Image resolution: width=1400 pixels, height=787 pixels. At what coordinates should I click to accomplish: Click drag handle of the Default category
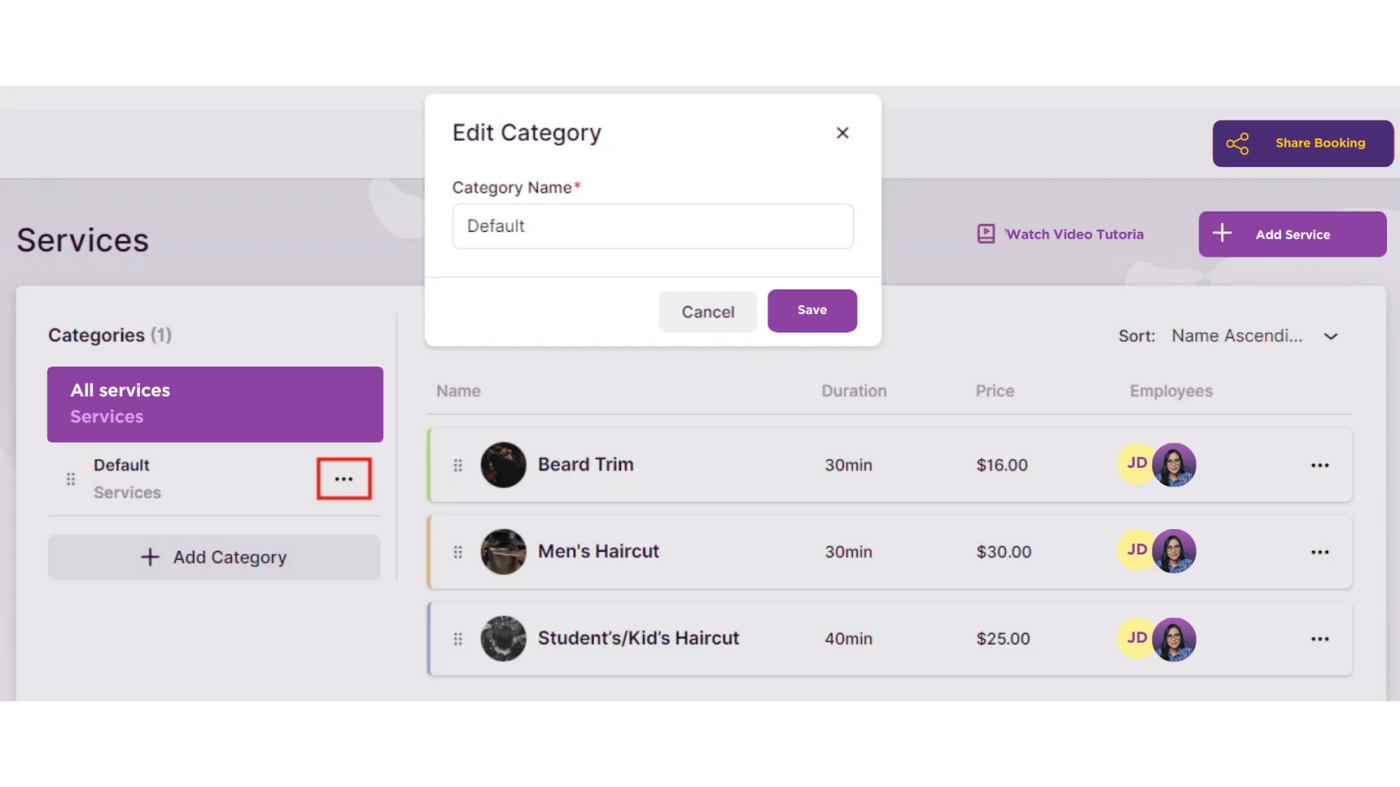pos(71,479)
